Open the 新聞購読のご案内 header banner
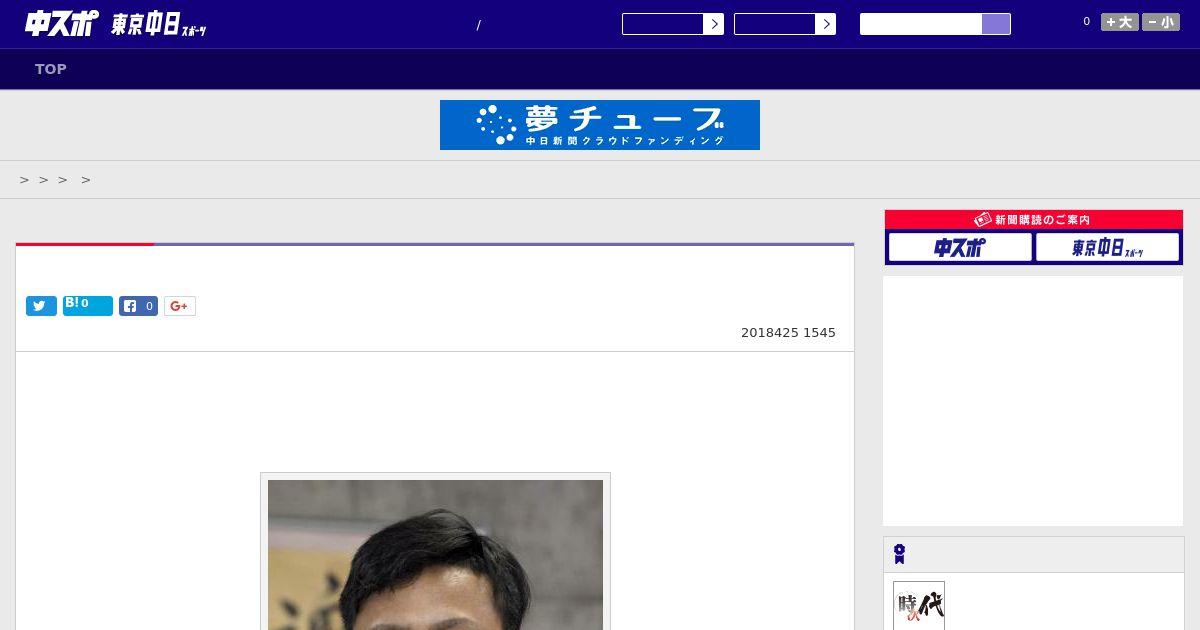Screen dimensions: 1200x630 coord(1034,219)
